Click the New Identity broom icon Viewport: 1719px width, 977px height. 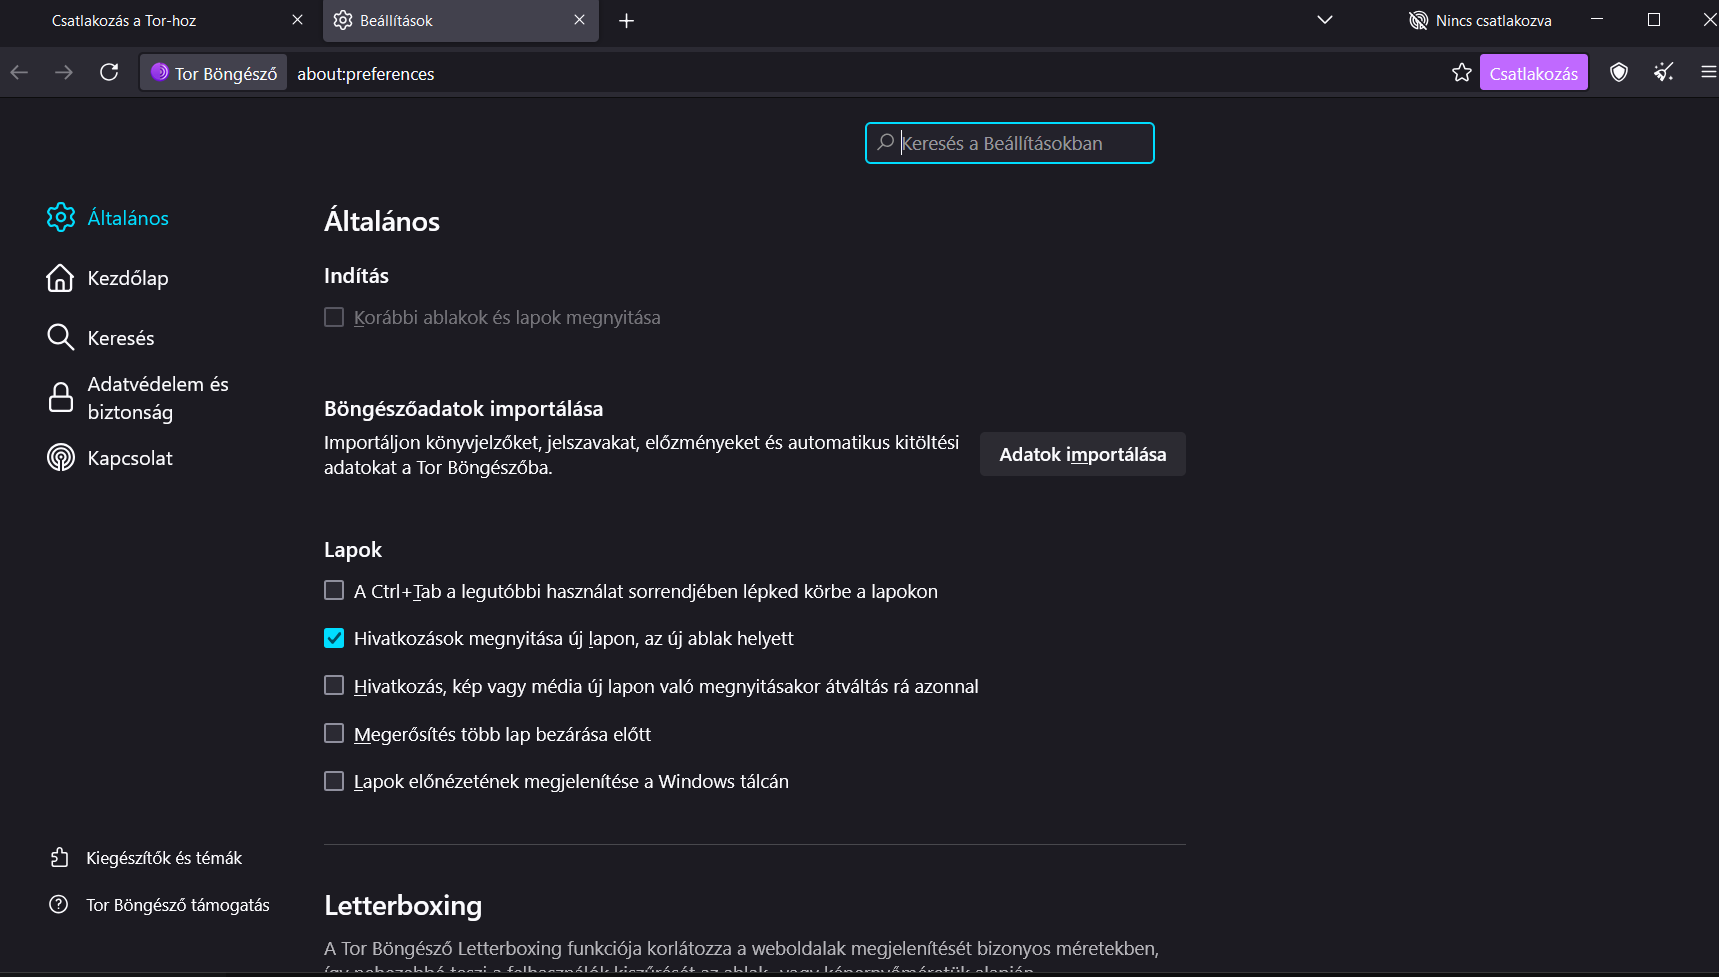tap(1663, 72)
